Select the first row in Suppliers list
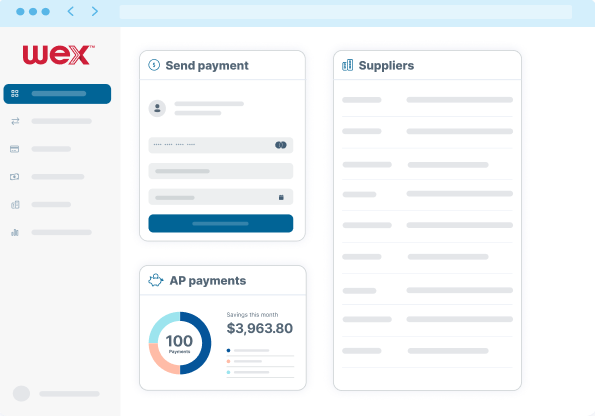Image resolution: width=595 pixels, height=416 pixels. (x=427, y=100)
